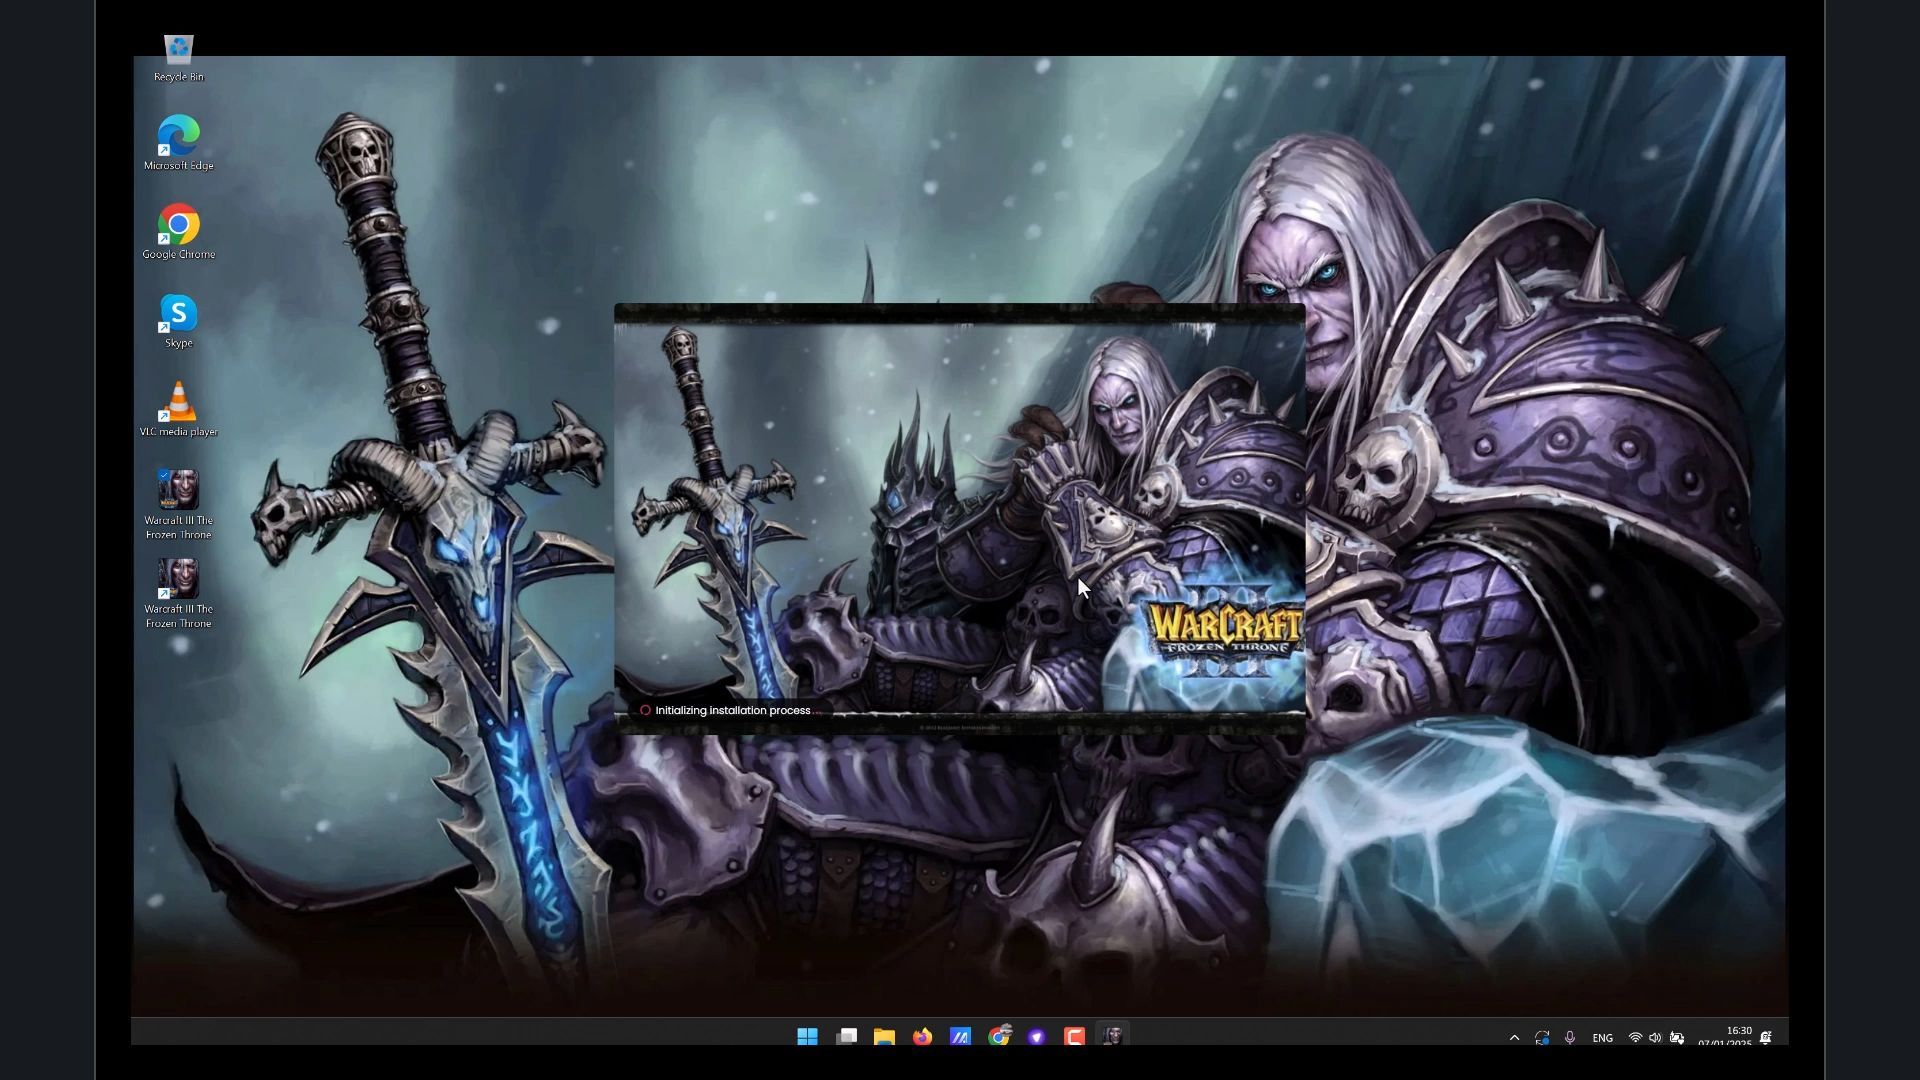This screenshot has height=1080, width=1920.
Task: Open Google Chrome desktop shortcut
Action: point(179,231)
